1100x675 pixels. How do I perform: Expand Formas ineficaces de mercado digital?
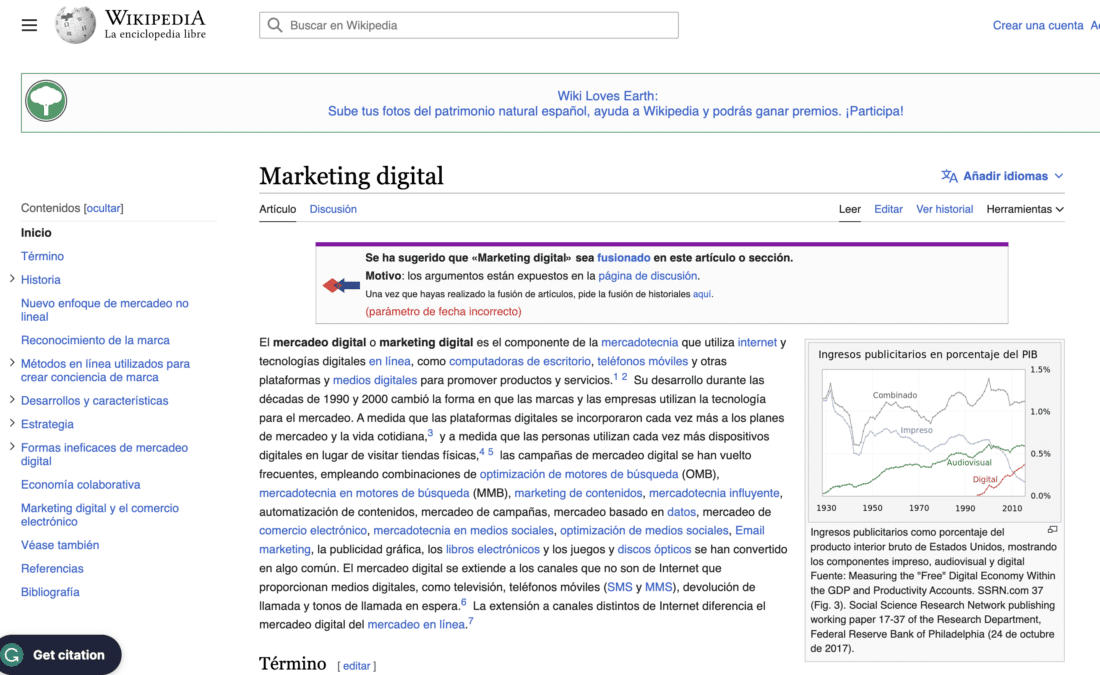[12, 447]
